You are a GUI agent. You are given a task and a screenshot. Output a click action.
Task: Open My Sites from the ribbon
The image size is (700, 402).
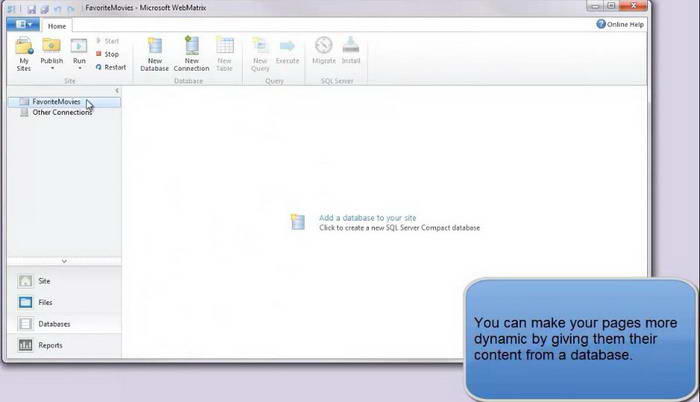pos(24,54)
